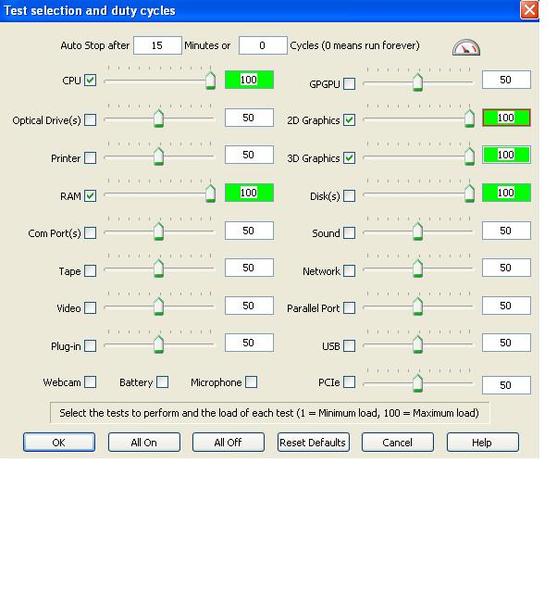
Task: Select the Network test checkbox
Action: (349, 271)
